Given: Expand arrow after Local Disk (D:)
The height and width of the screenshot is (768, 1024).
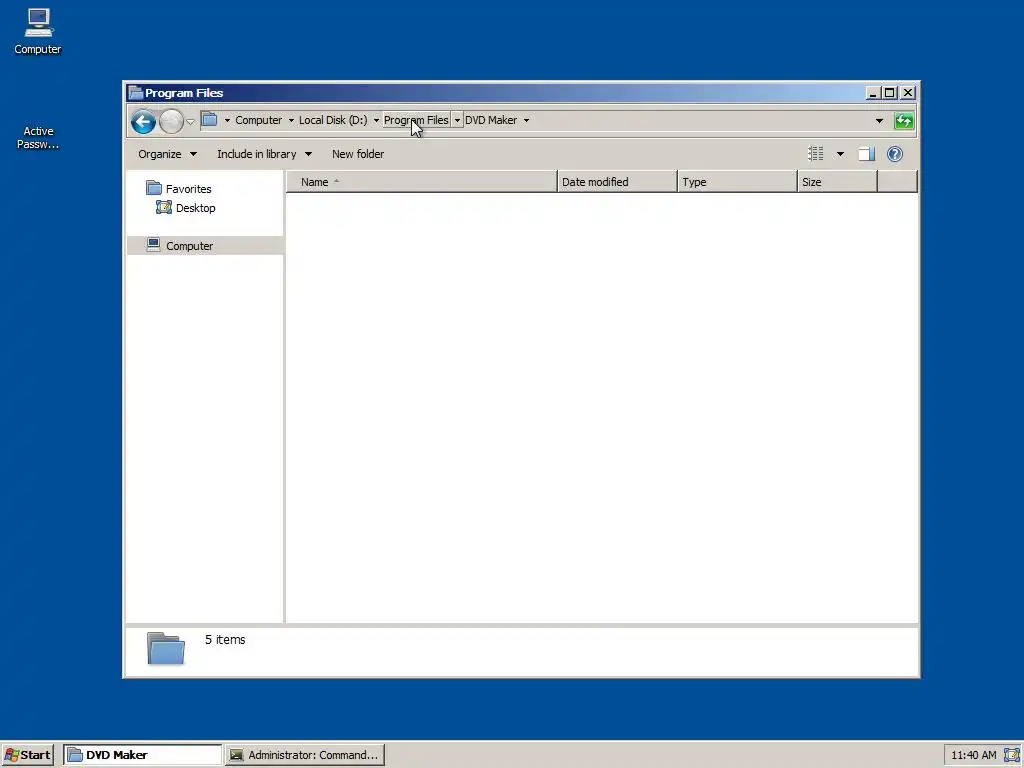Looking at the screenshot, I should click(376, 120).
